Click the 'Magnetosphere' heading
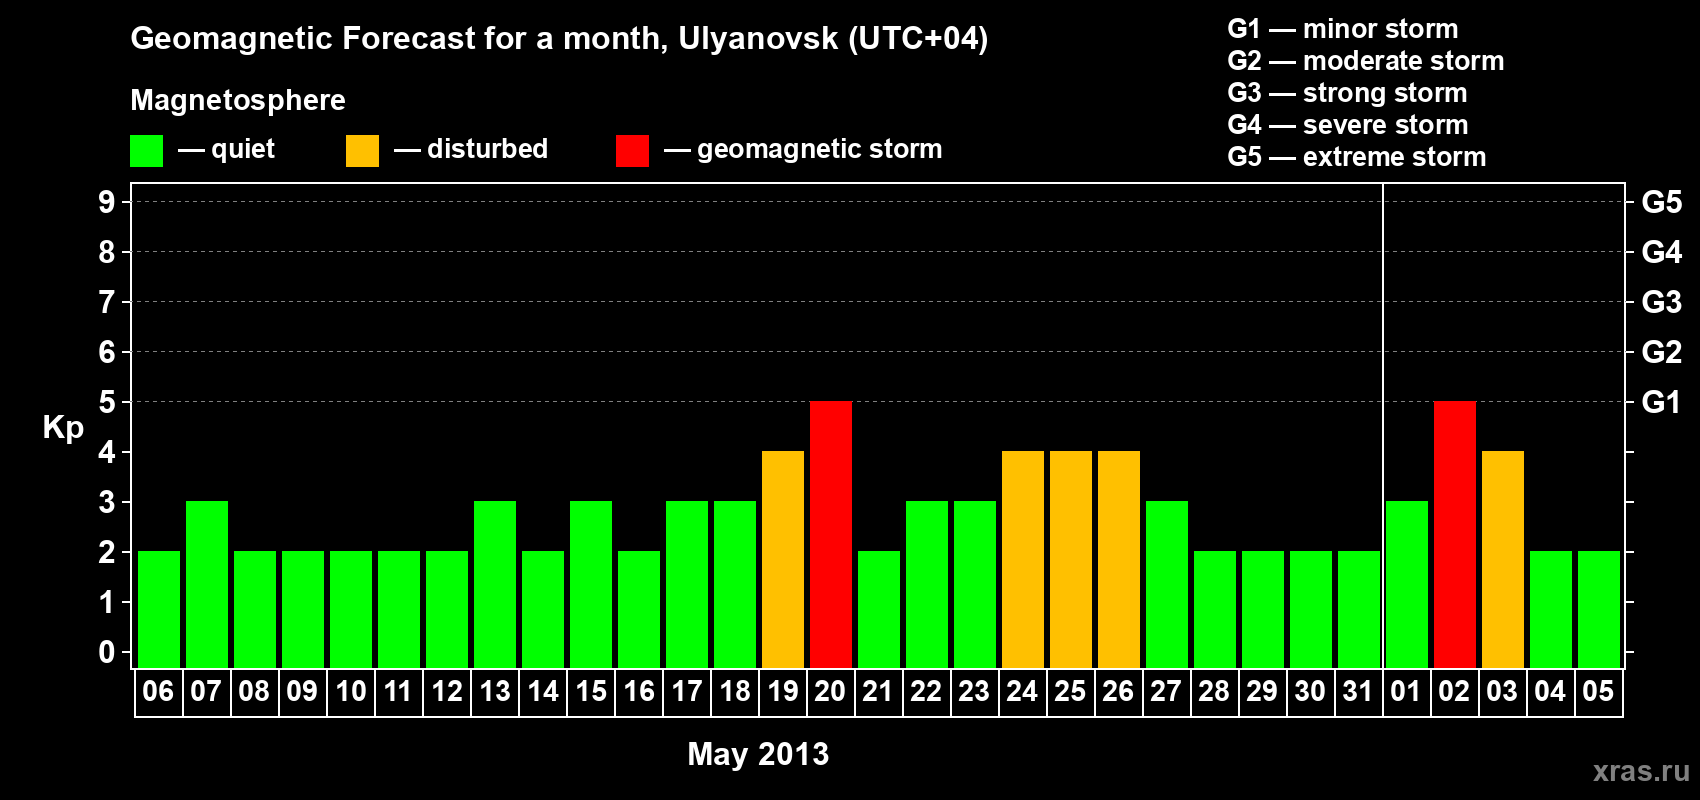 (x=238, y=100)
